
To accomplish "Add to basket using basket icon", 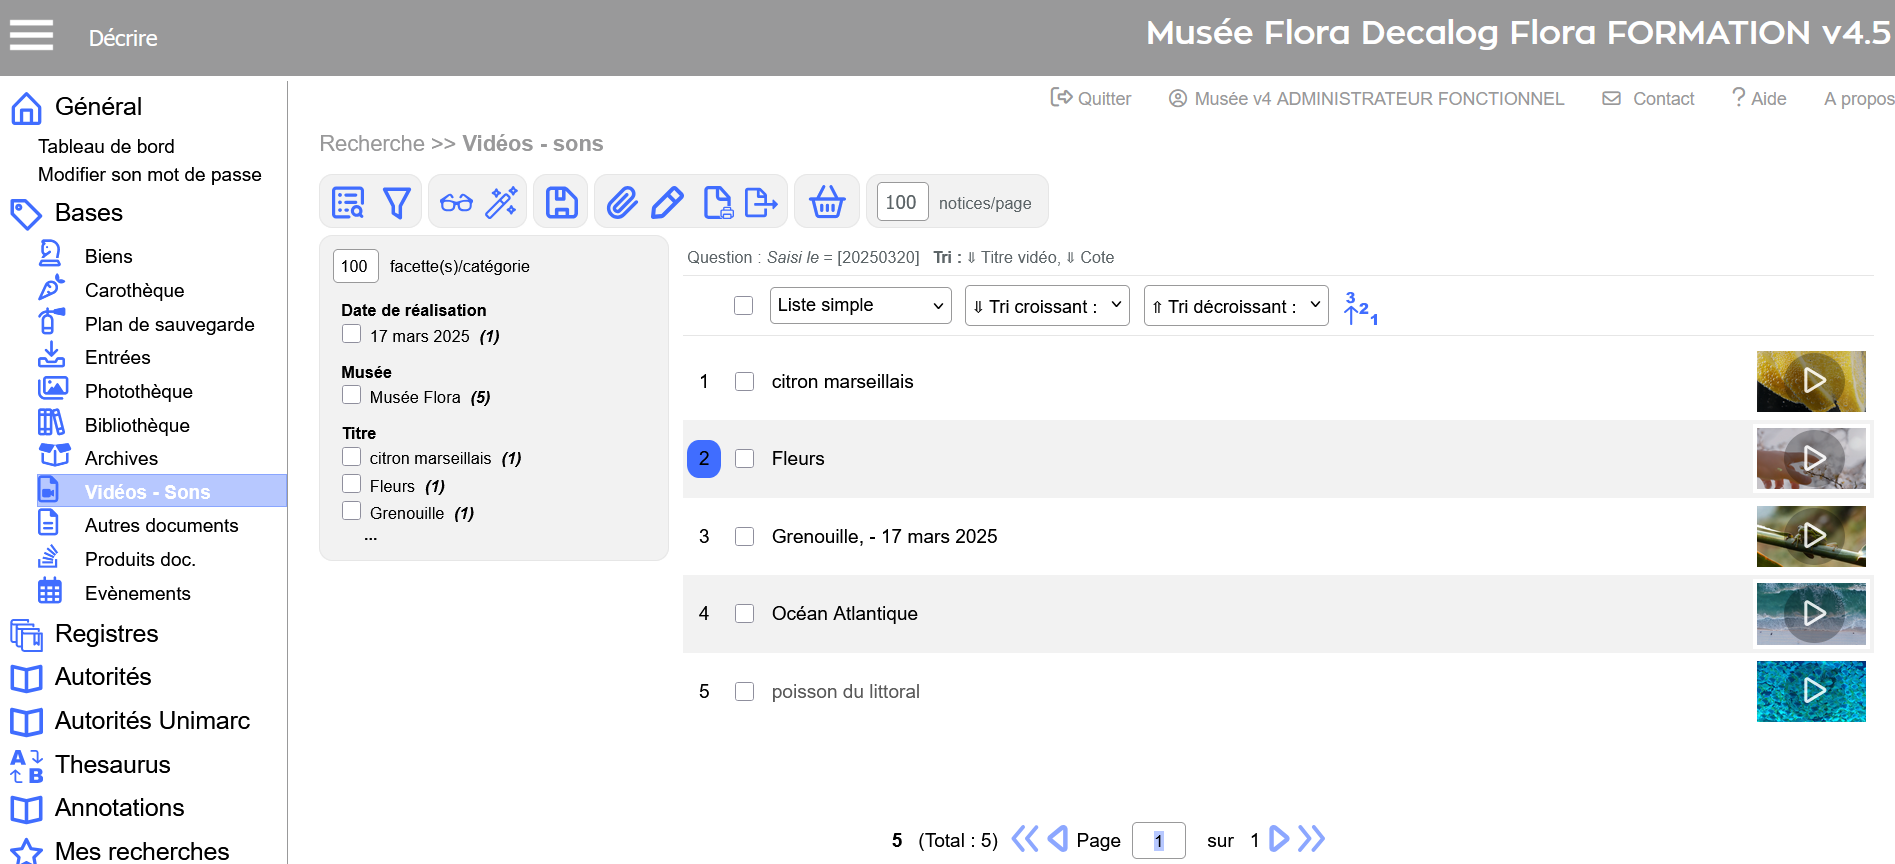I will [x=827, y=203].
